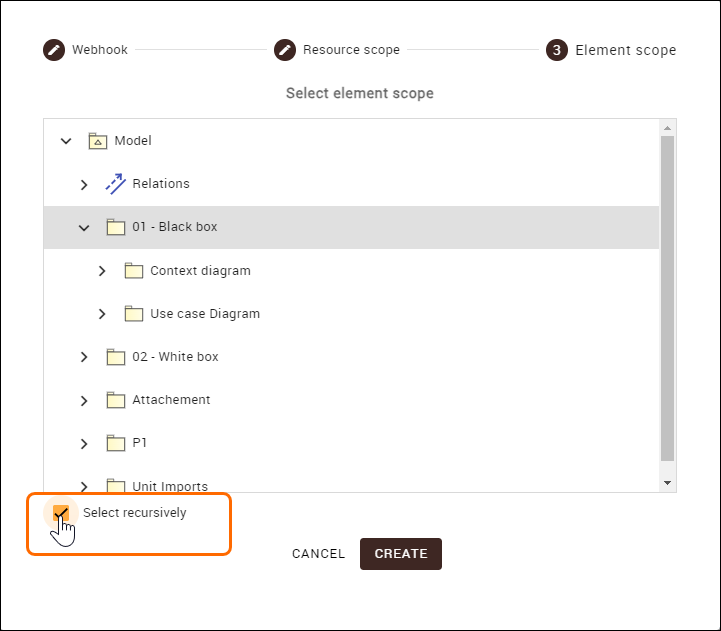721x631 pixels.
Task: Collapse the 01 - Black box node
Action: coord(84,227)
